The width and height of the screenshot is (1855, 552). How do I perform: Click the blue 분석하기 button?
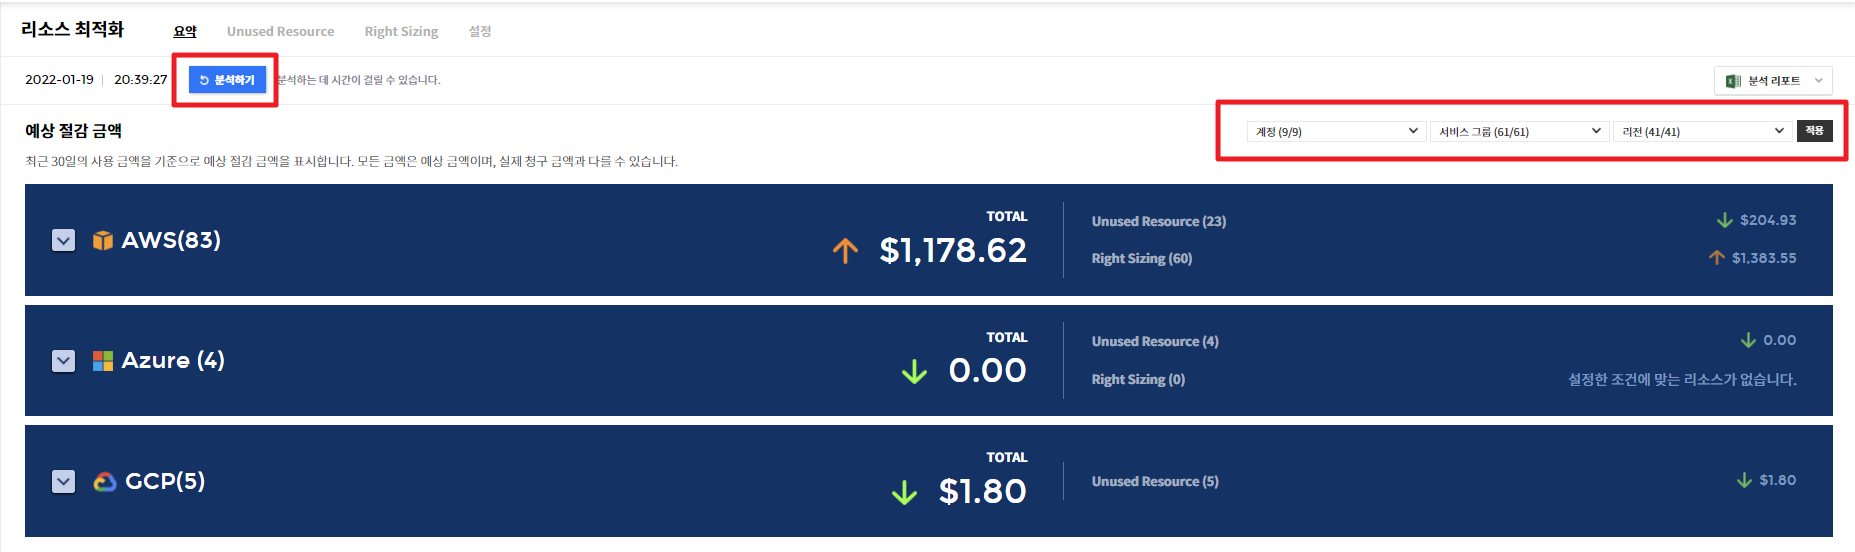(227, 80)
